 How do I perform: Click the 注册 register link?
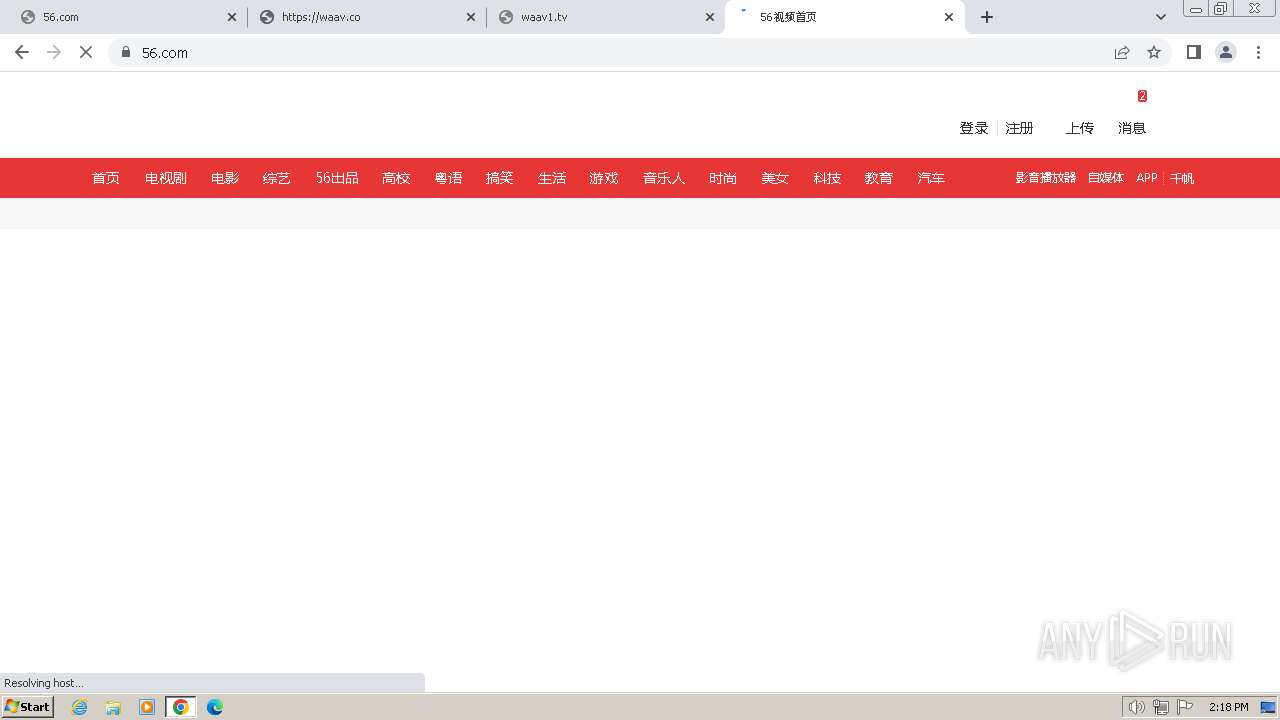[x=1020, y=128]
